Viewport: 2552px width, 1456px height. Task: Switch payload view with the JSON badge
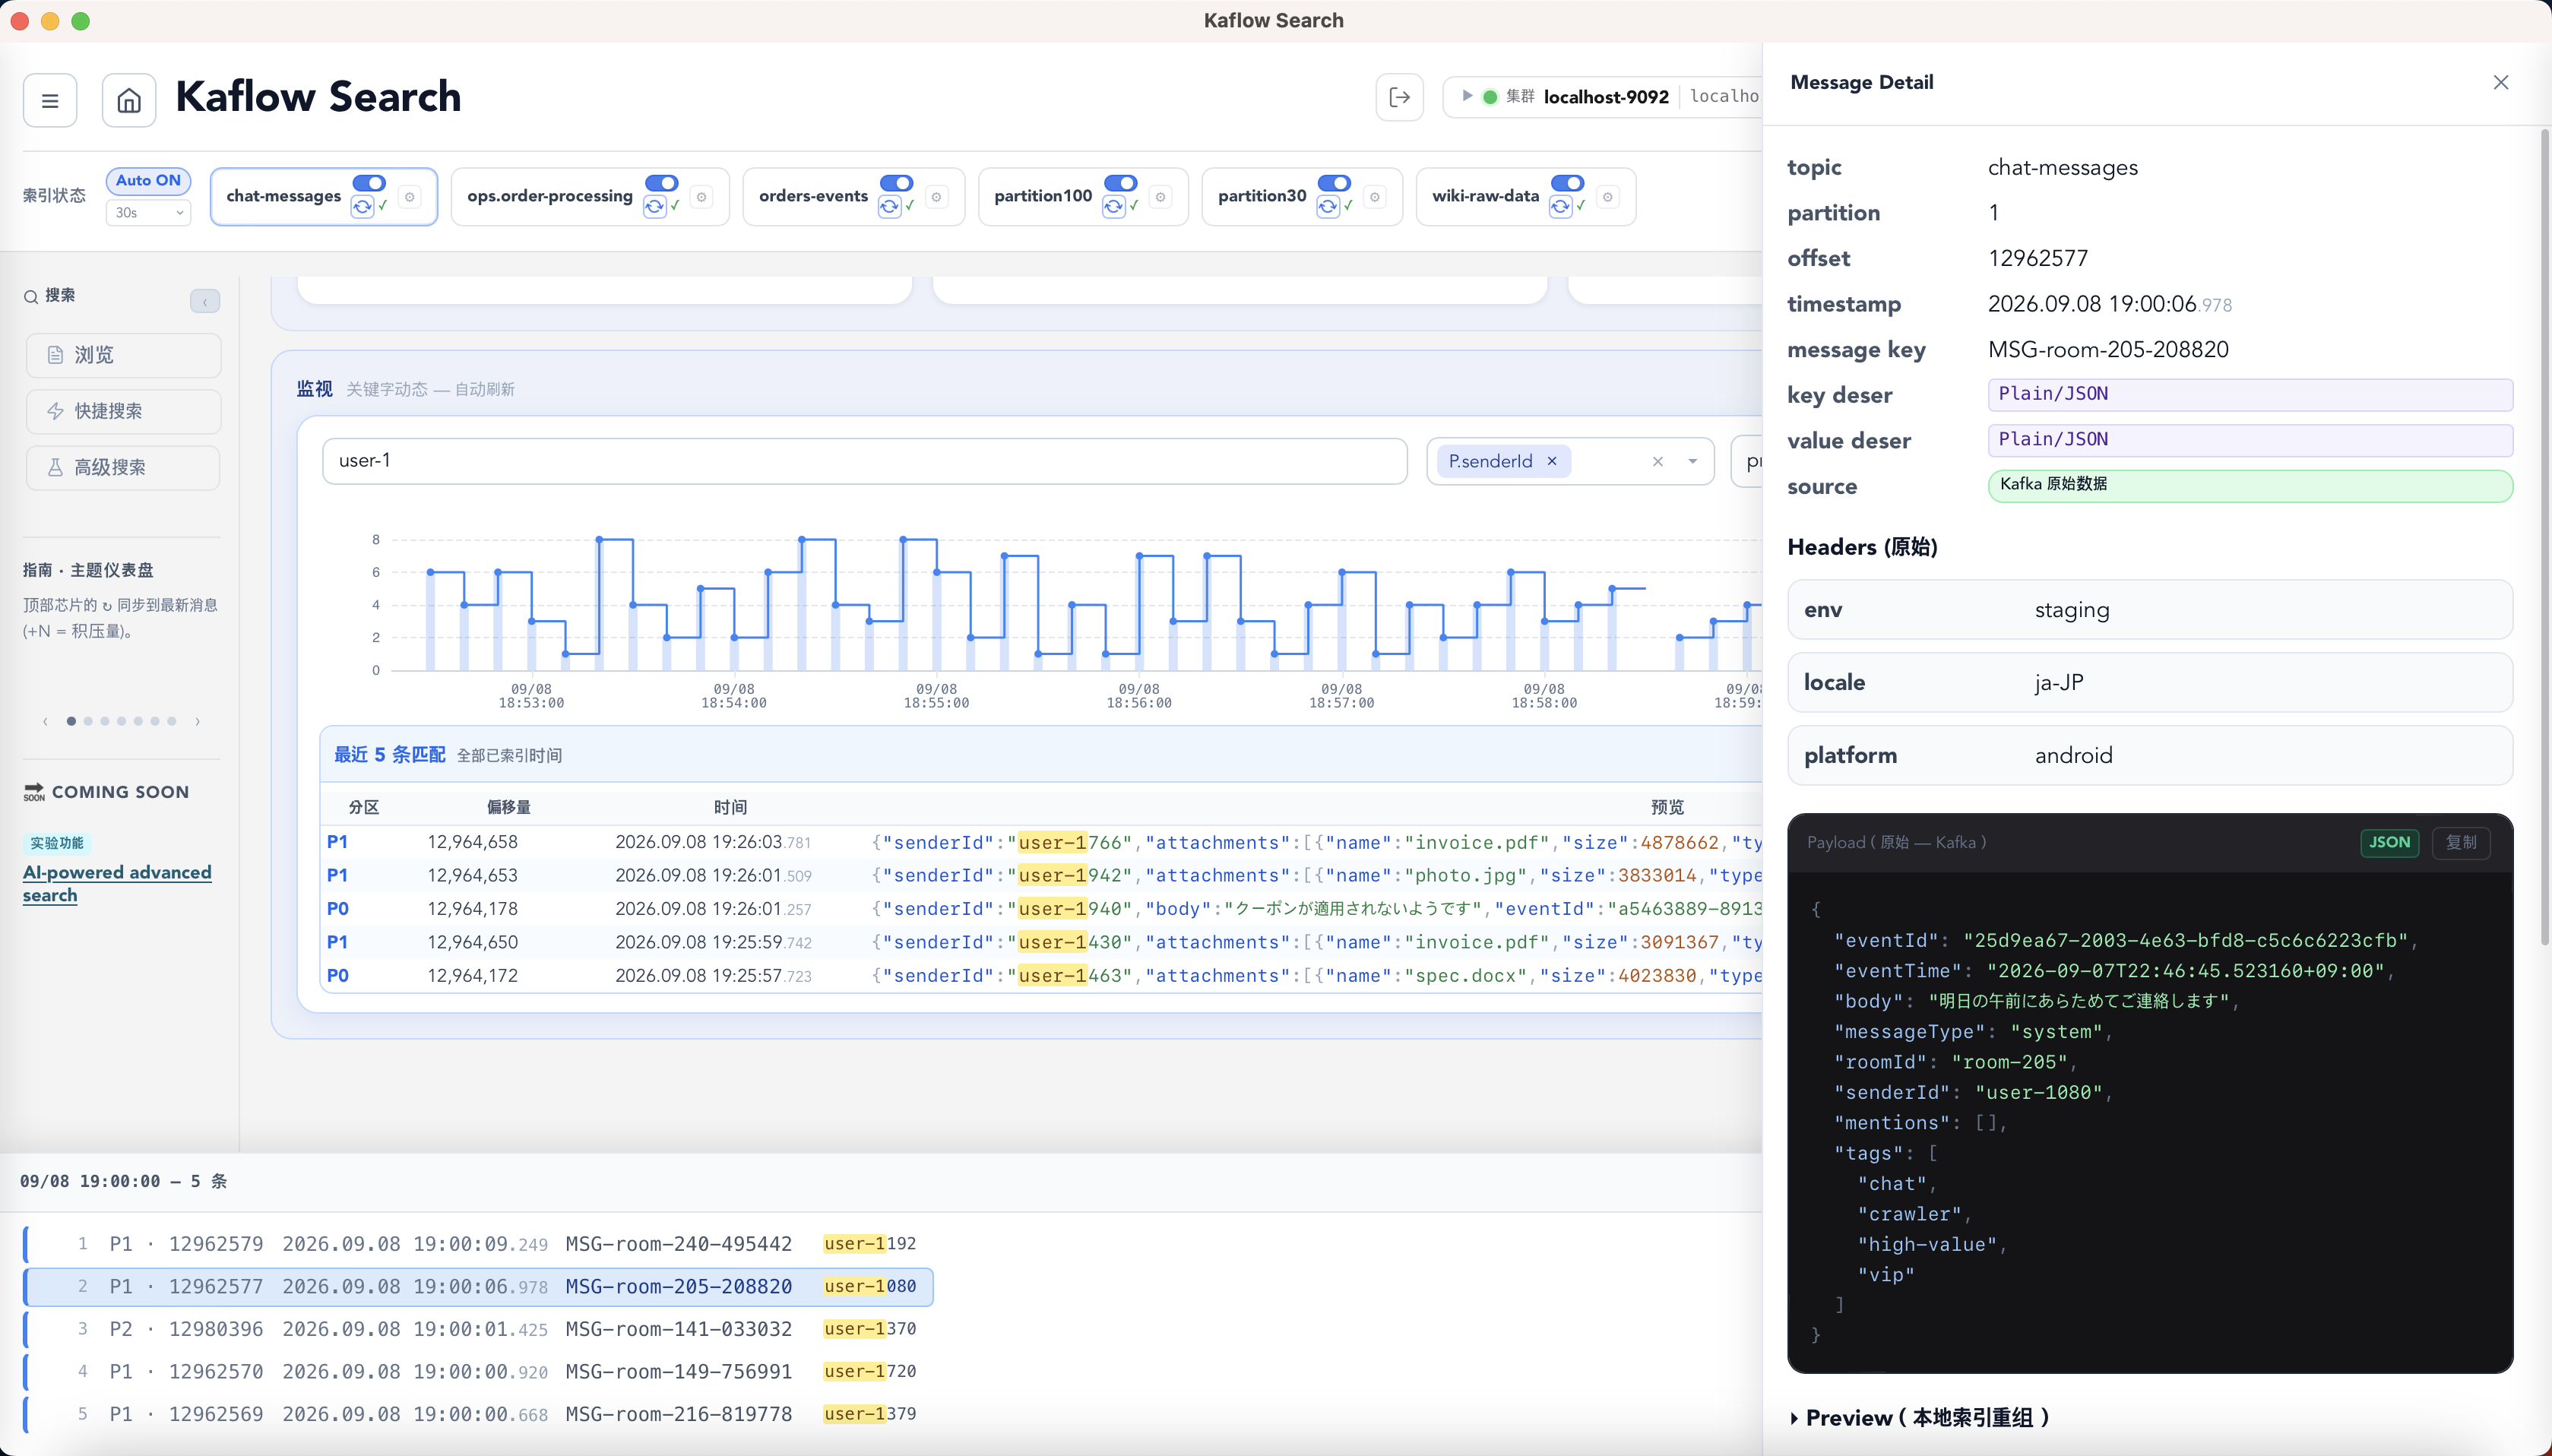pyautogui.click(x=2389, y=842)
